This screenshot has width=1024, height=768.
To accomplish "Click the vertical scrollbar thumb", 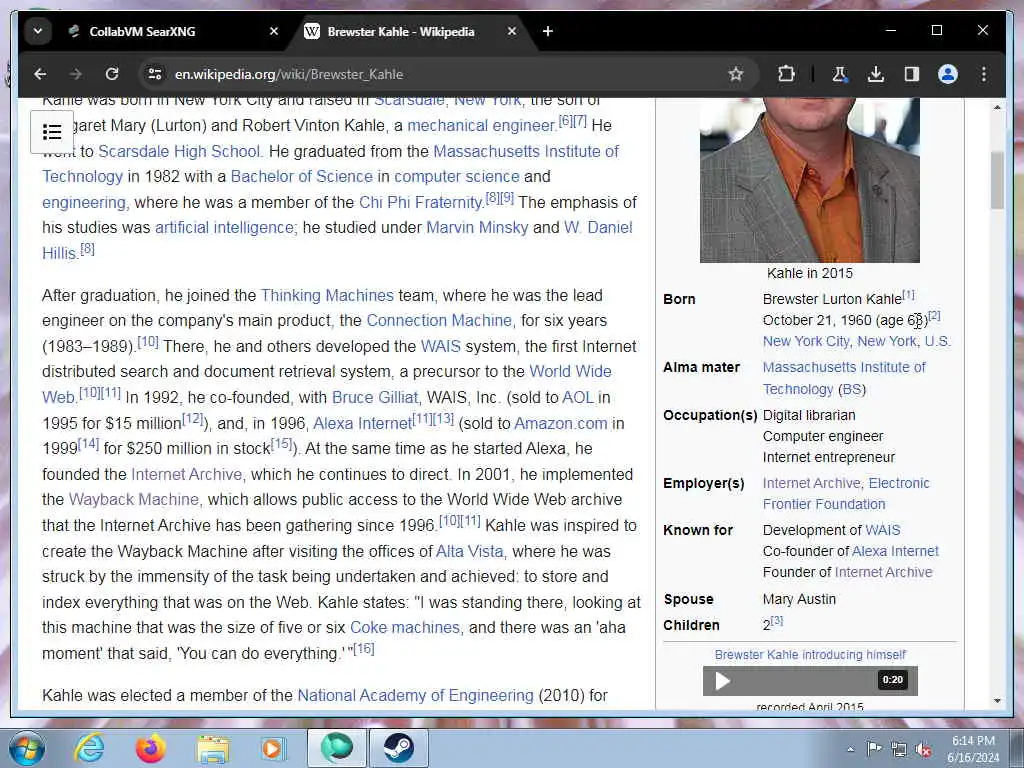I will [997, 180].
